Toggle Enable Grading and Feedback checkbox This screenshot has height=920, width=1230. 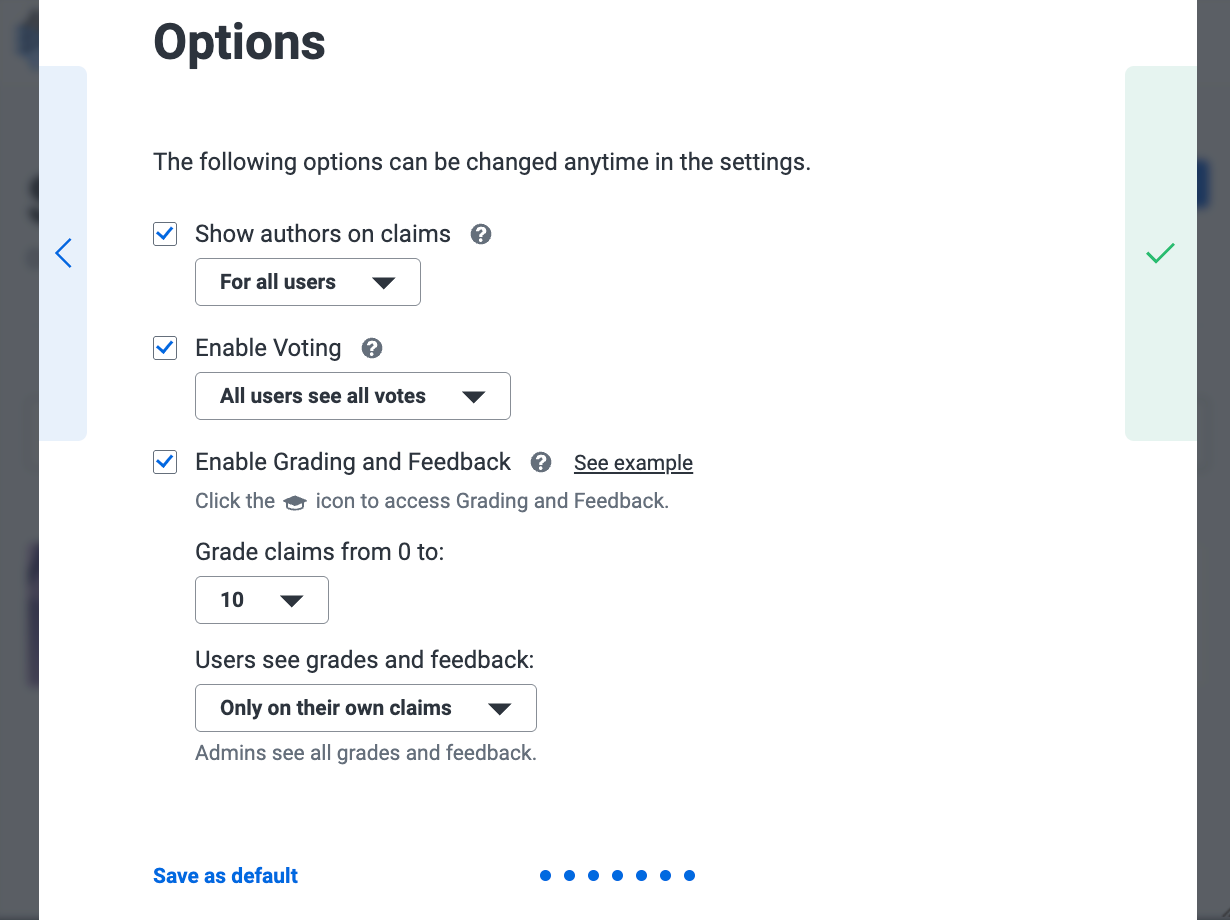click(x=165, y=463)
